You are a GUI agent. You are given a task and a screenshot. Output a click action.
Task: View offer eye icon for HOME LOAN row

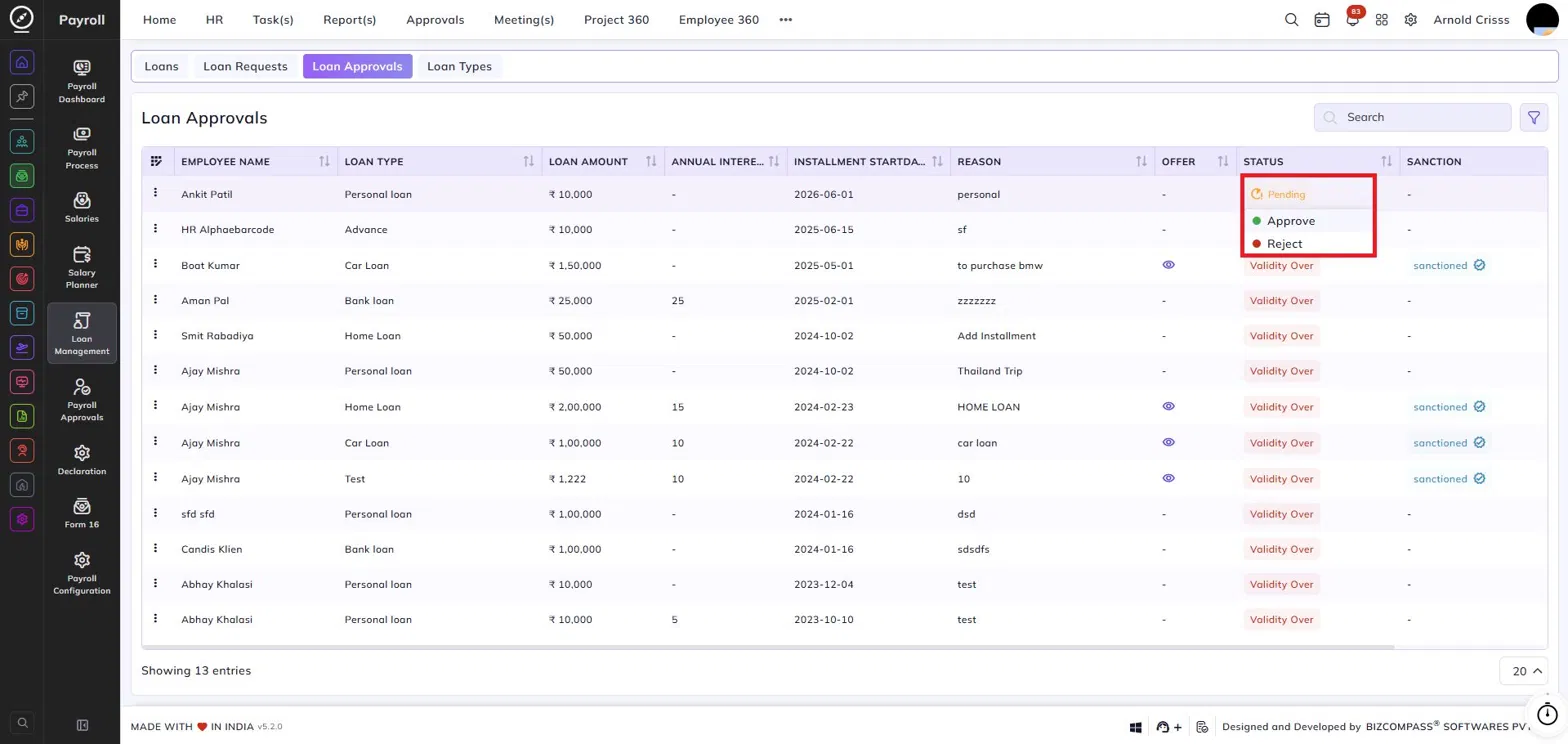click(1168, 406)
